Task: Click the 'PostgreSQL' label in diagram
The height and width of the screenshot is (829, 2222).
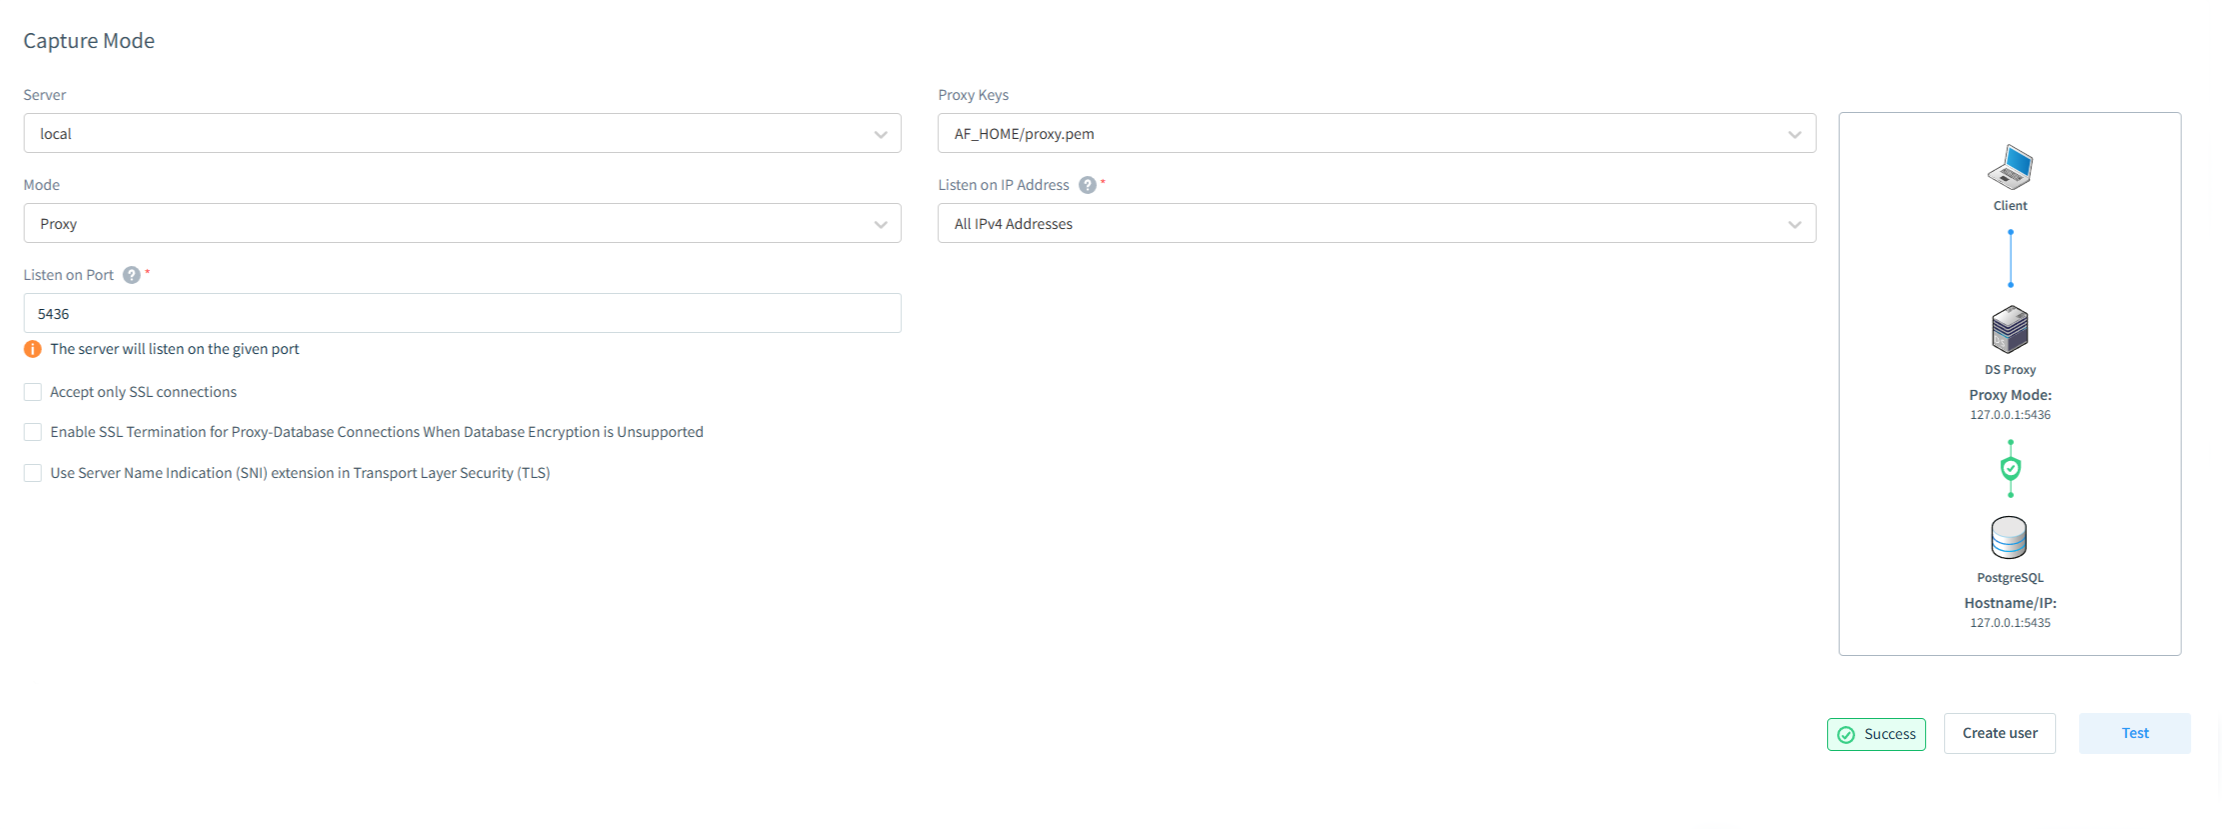Action: point(2010,578)
